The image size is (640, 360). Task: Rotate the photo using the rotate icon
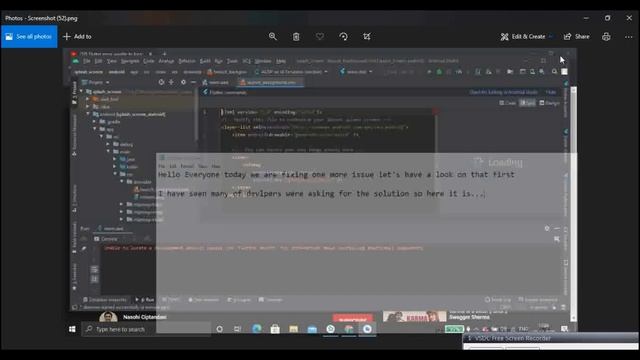[343, 36]
